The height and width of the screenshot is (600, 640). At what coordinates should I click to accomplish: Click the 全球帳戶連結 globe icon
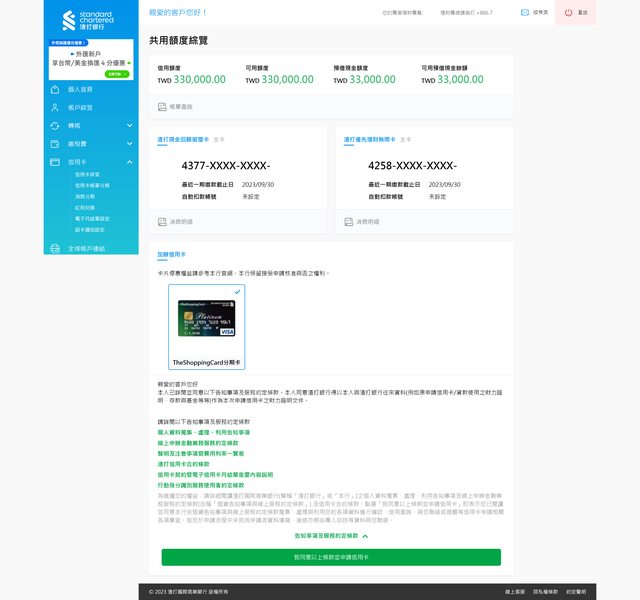point(56,248)
